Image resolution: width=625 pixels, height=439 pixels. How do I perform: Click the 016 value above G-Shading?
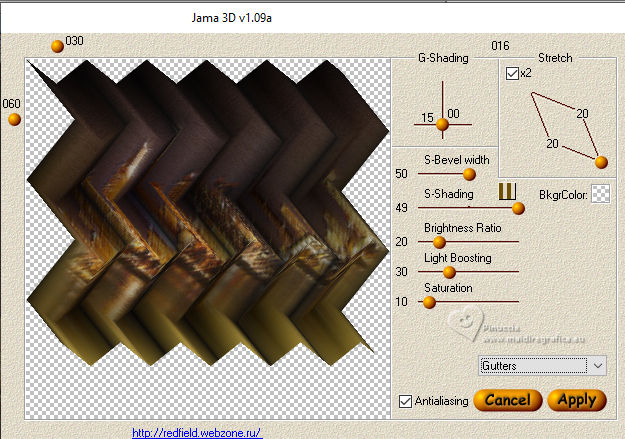[x=500, y=46]
